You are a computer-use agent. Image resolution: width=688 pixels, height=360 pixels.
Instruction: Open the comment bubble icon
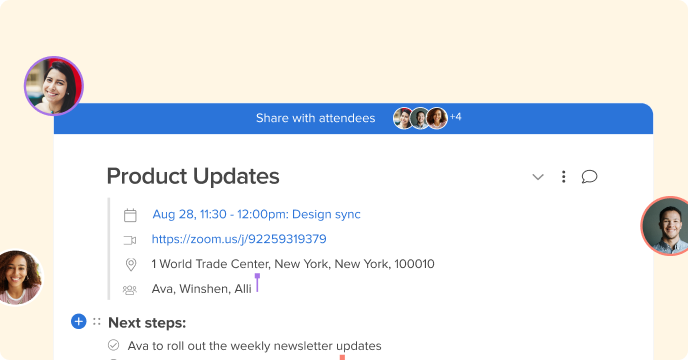(x=589, y=176)
